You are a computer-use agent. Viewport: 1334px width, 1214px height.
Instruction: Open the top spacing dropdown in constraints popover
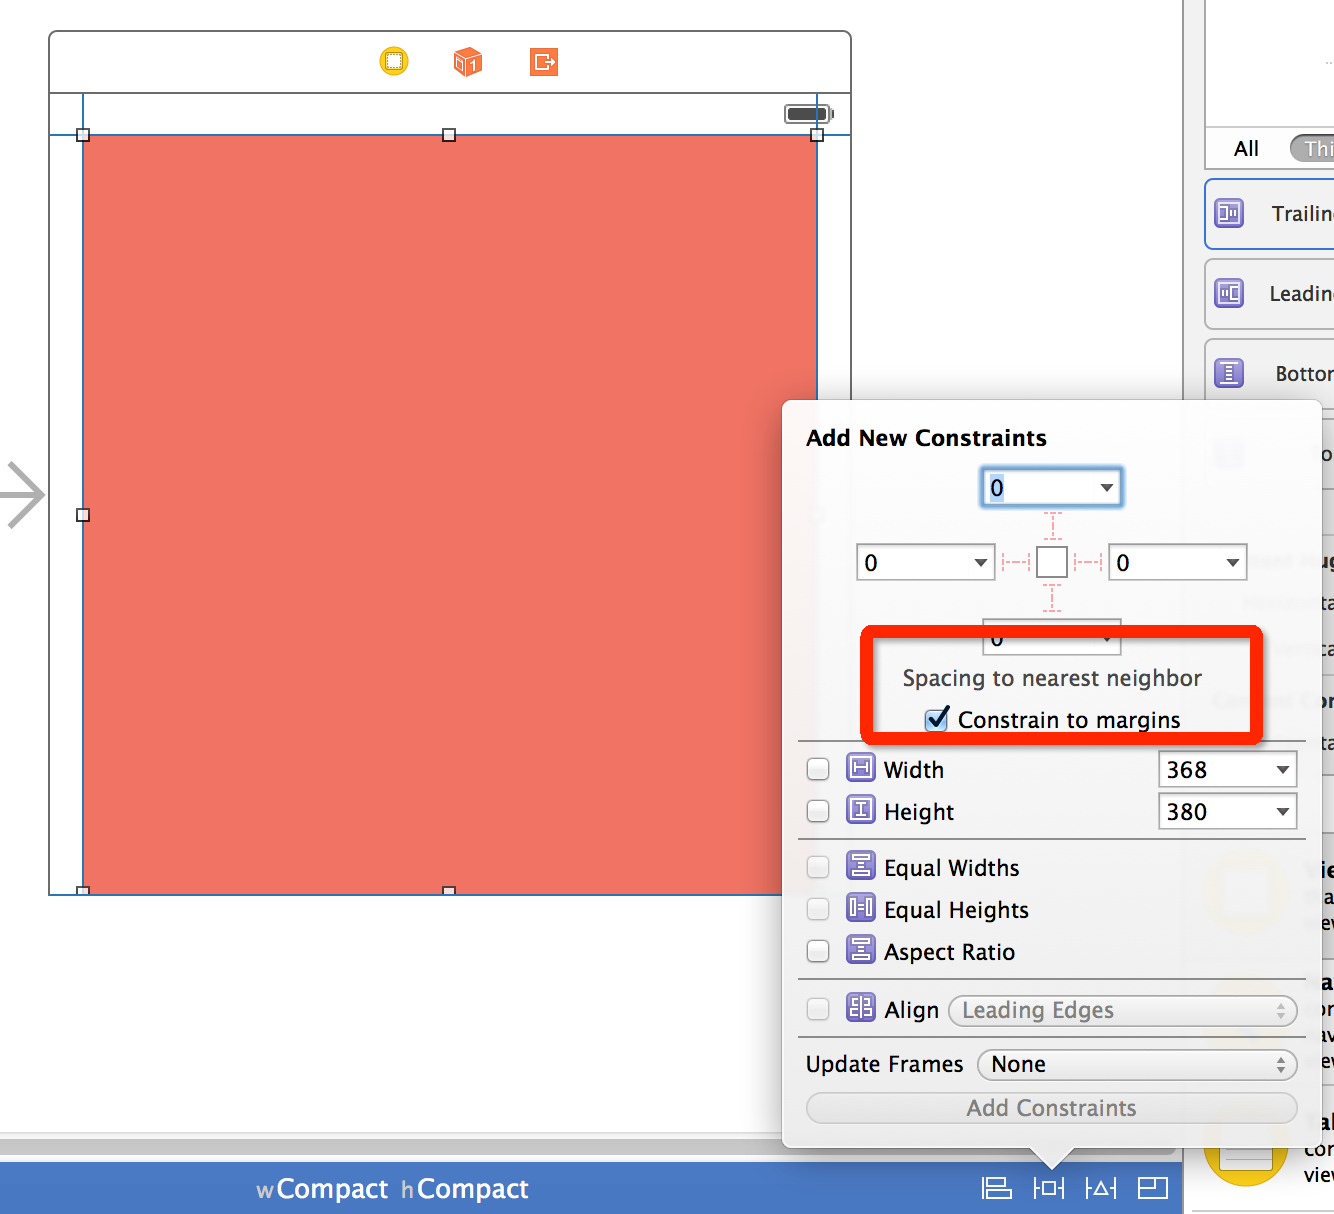point(1106,487)
